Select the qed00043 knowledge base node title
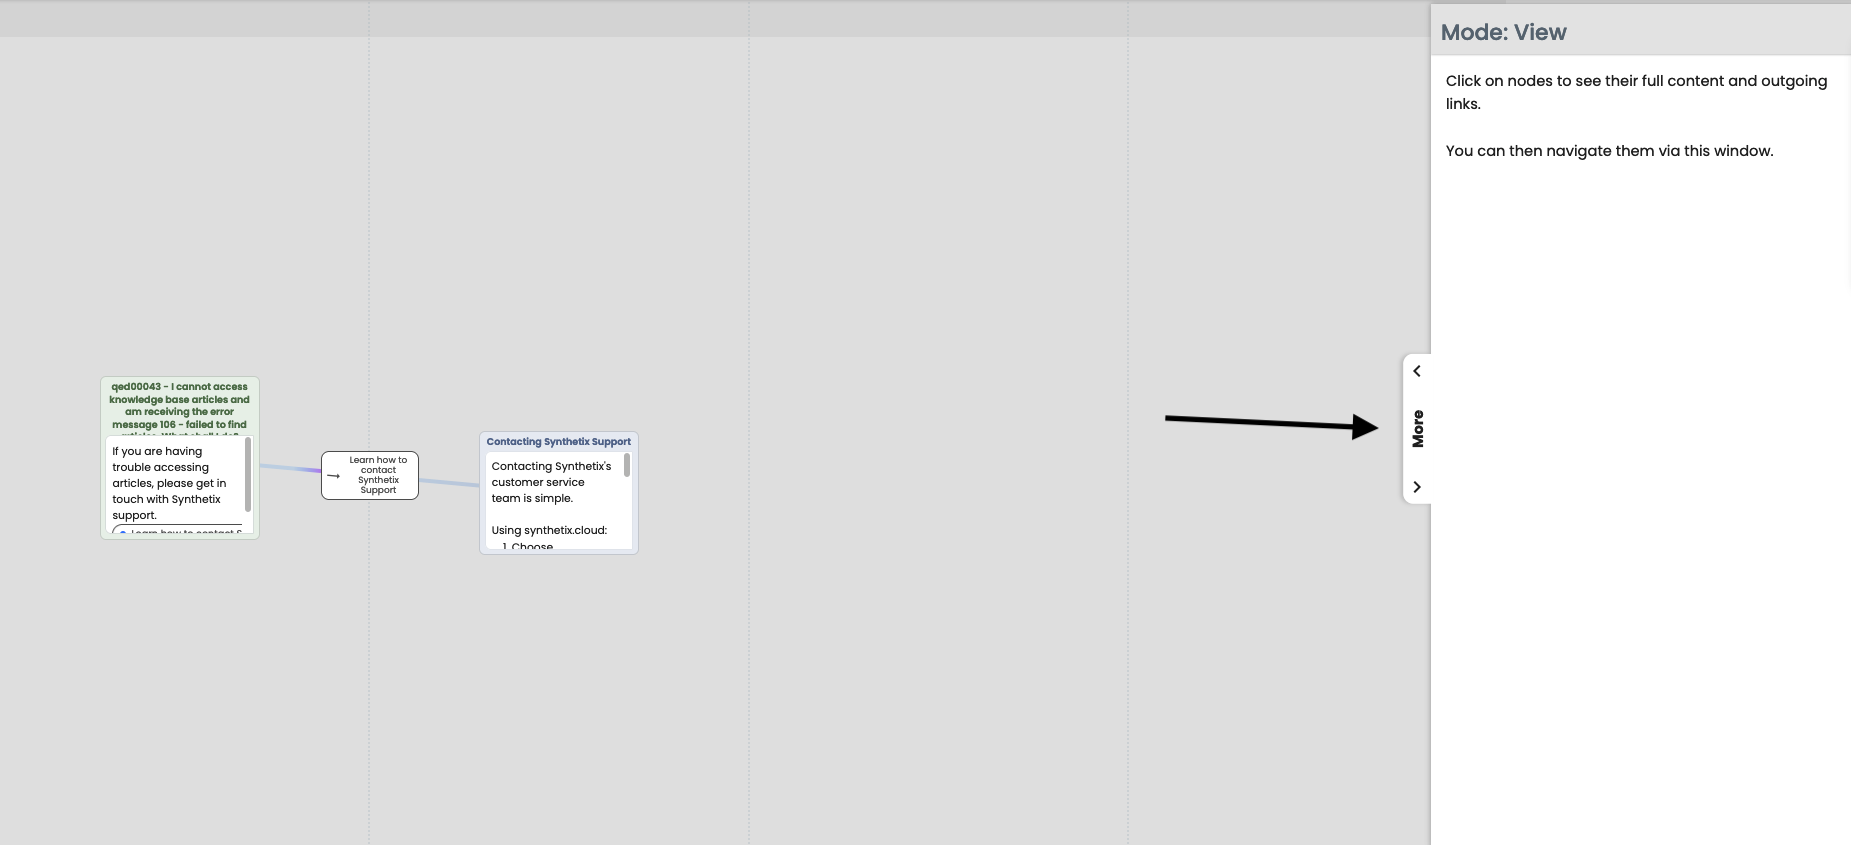 180,411
